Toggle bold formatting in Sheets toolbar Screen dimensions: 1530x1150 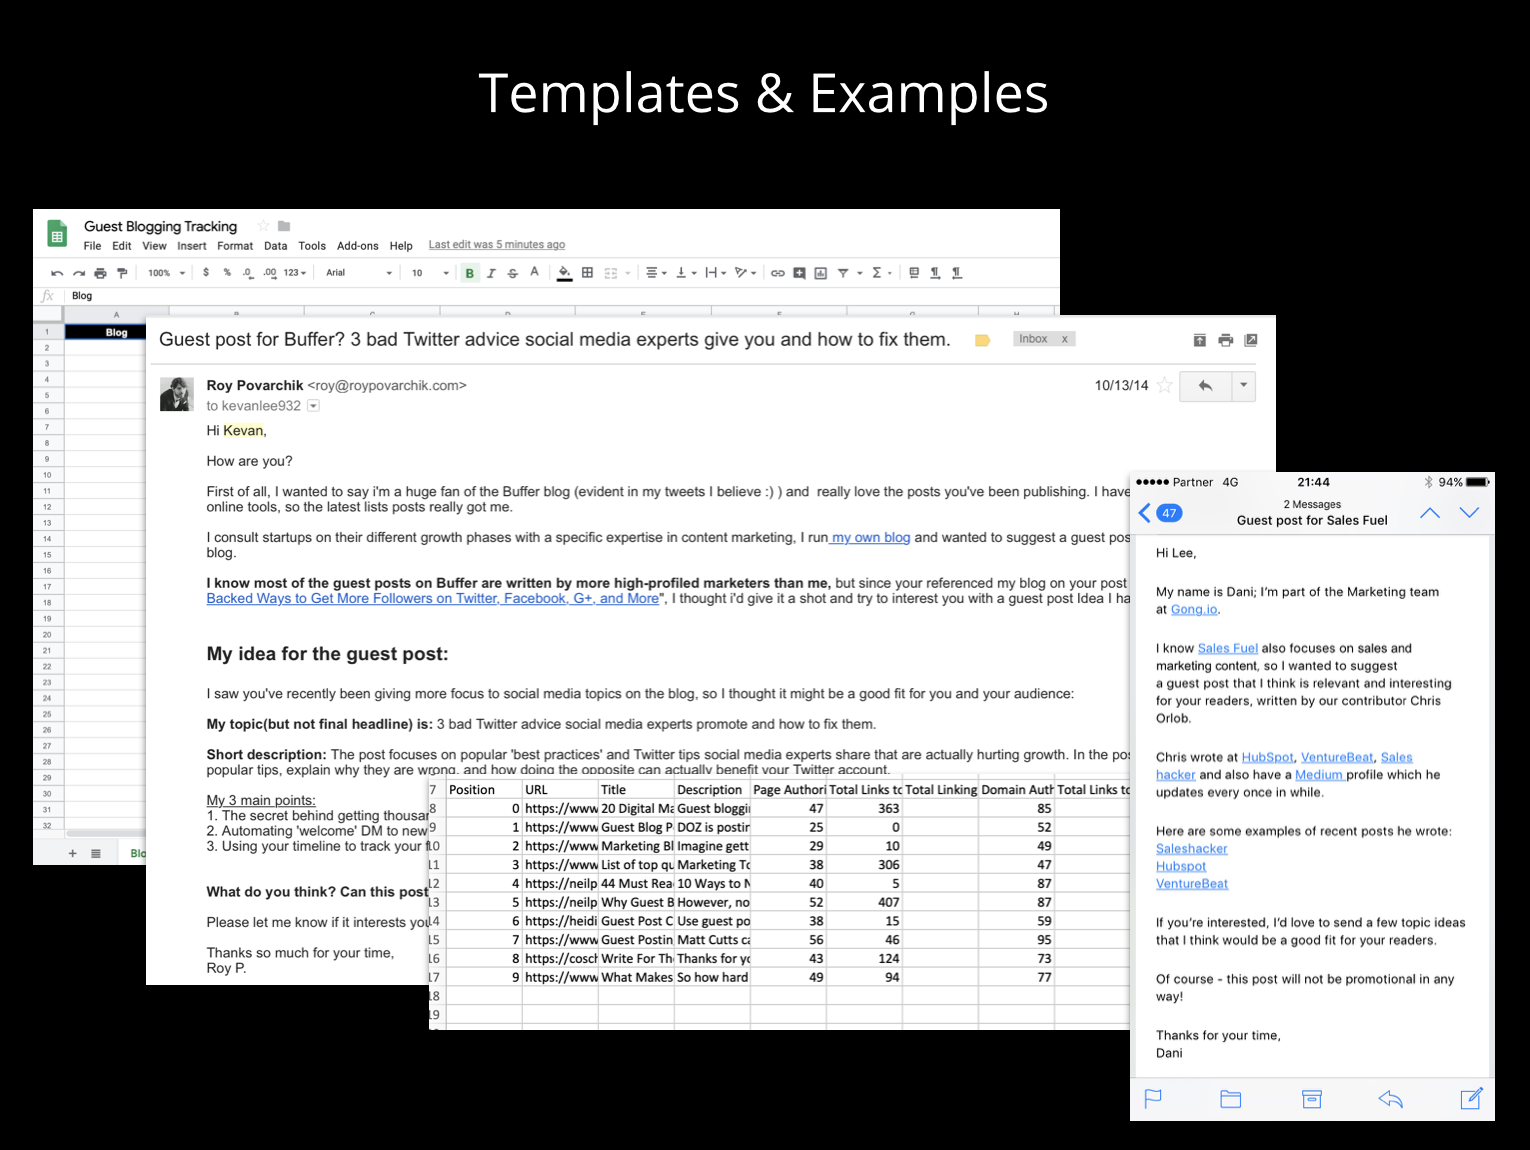469,273
